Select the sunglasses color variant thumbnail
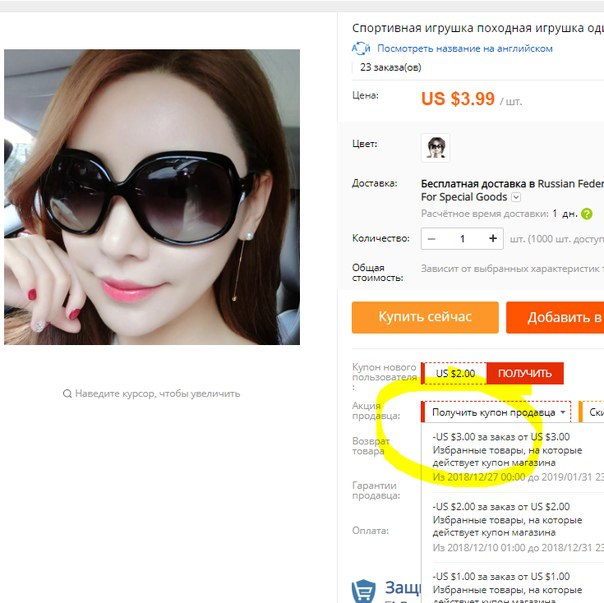Viewport: 604px width, 603px height. (x=435, y=148)
